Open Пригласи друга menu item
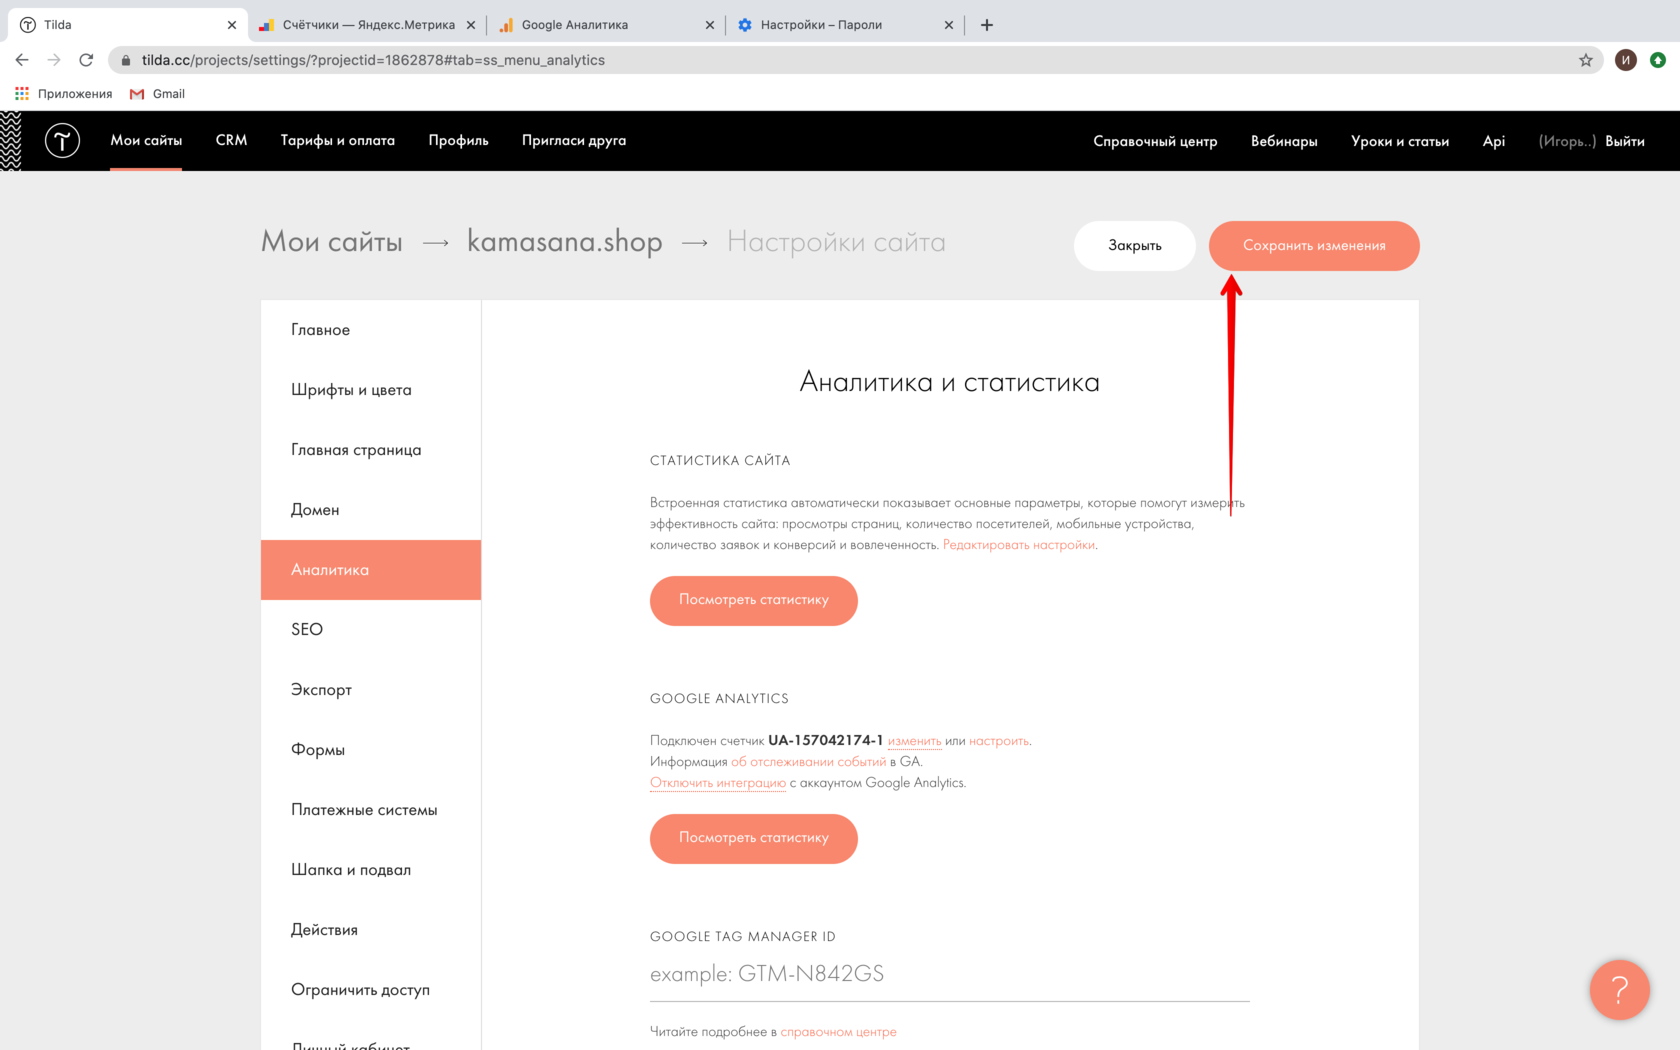This screenshot has height=1050, width=1680. (x=574, y=140)
